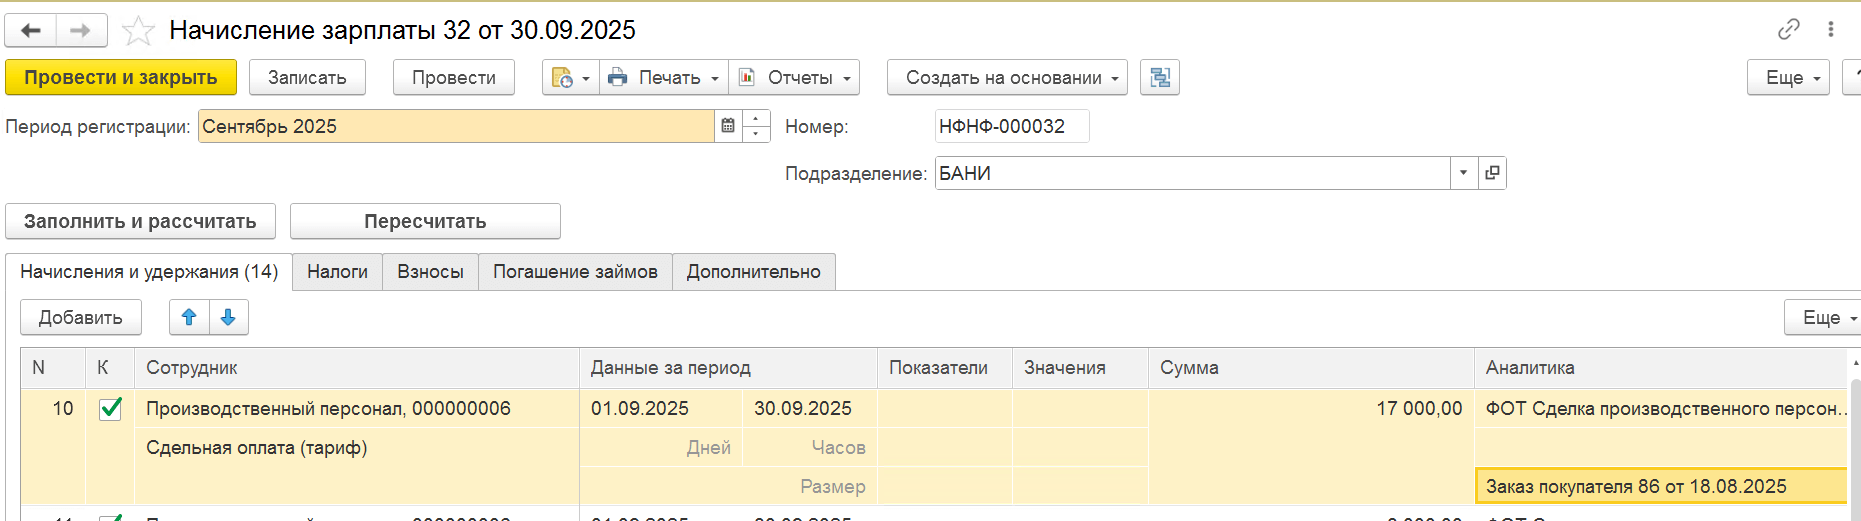Viewport: 1861px width, 521px height.
Task: Move row down with blue arrow
Action: click(228, 317)
